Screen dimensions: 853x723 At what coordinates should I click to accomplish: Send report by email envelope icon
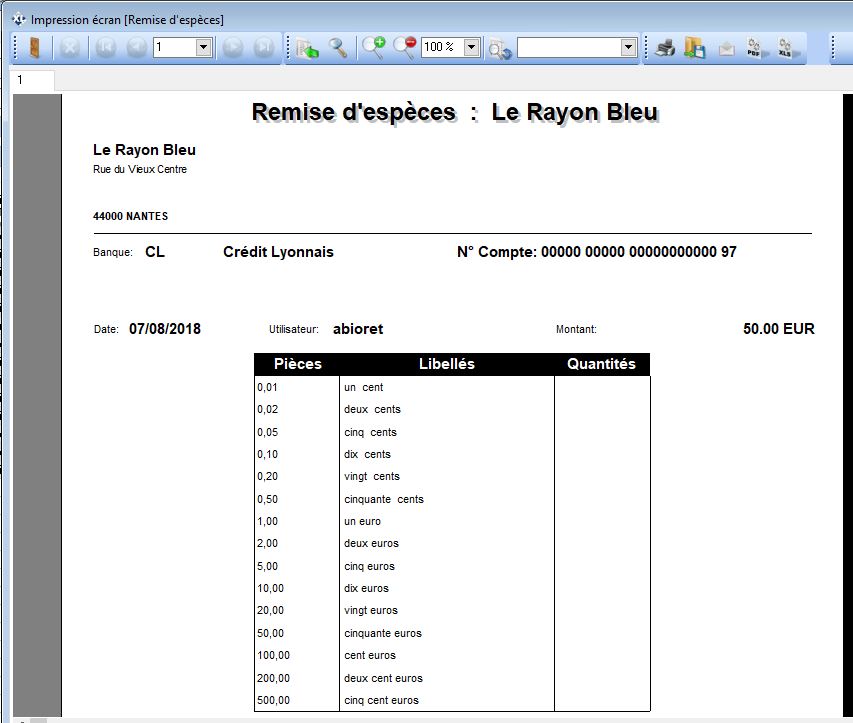726,49
